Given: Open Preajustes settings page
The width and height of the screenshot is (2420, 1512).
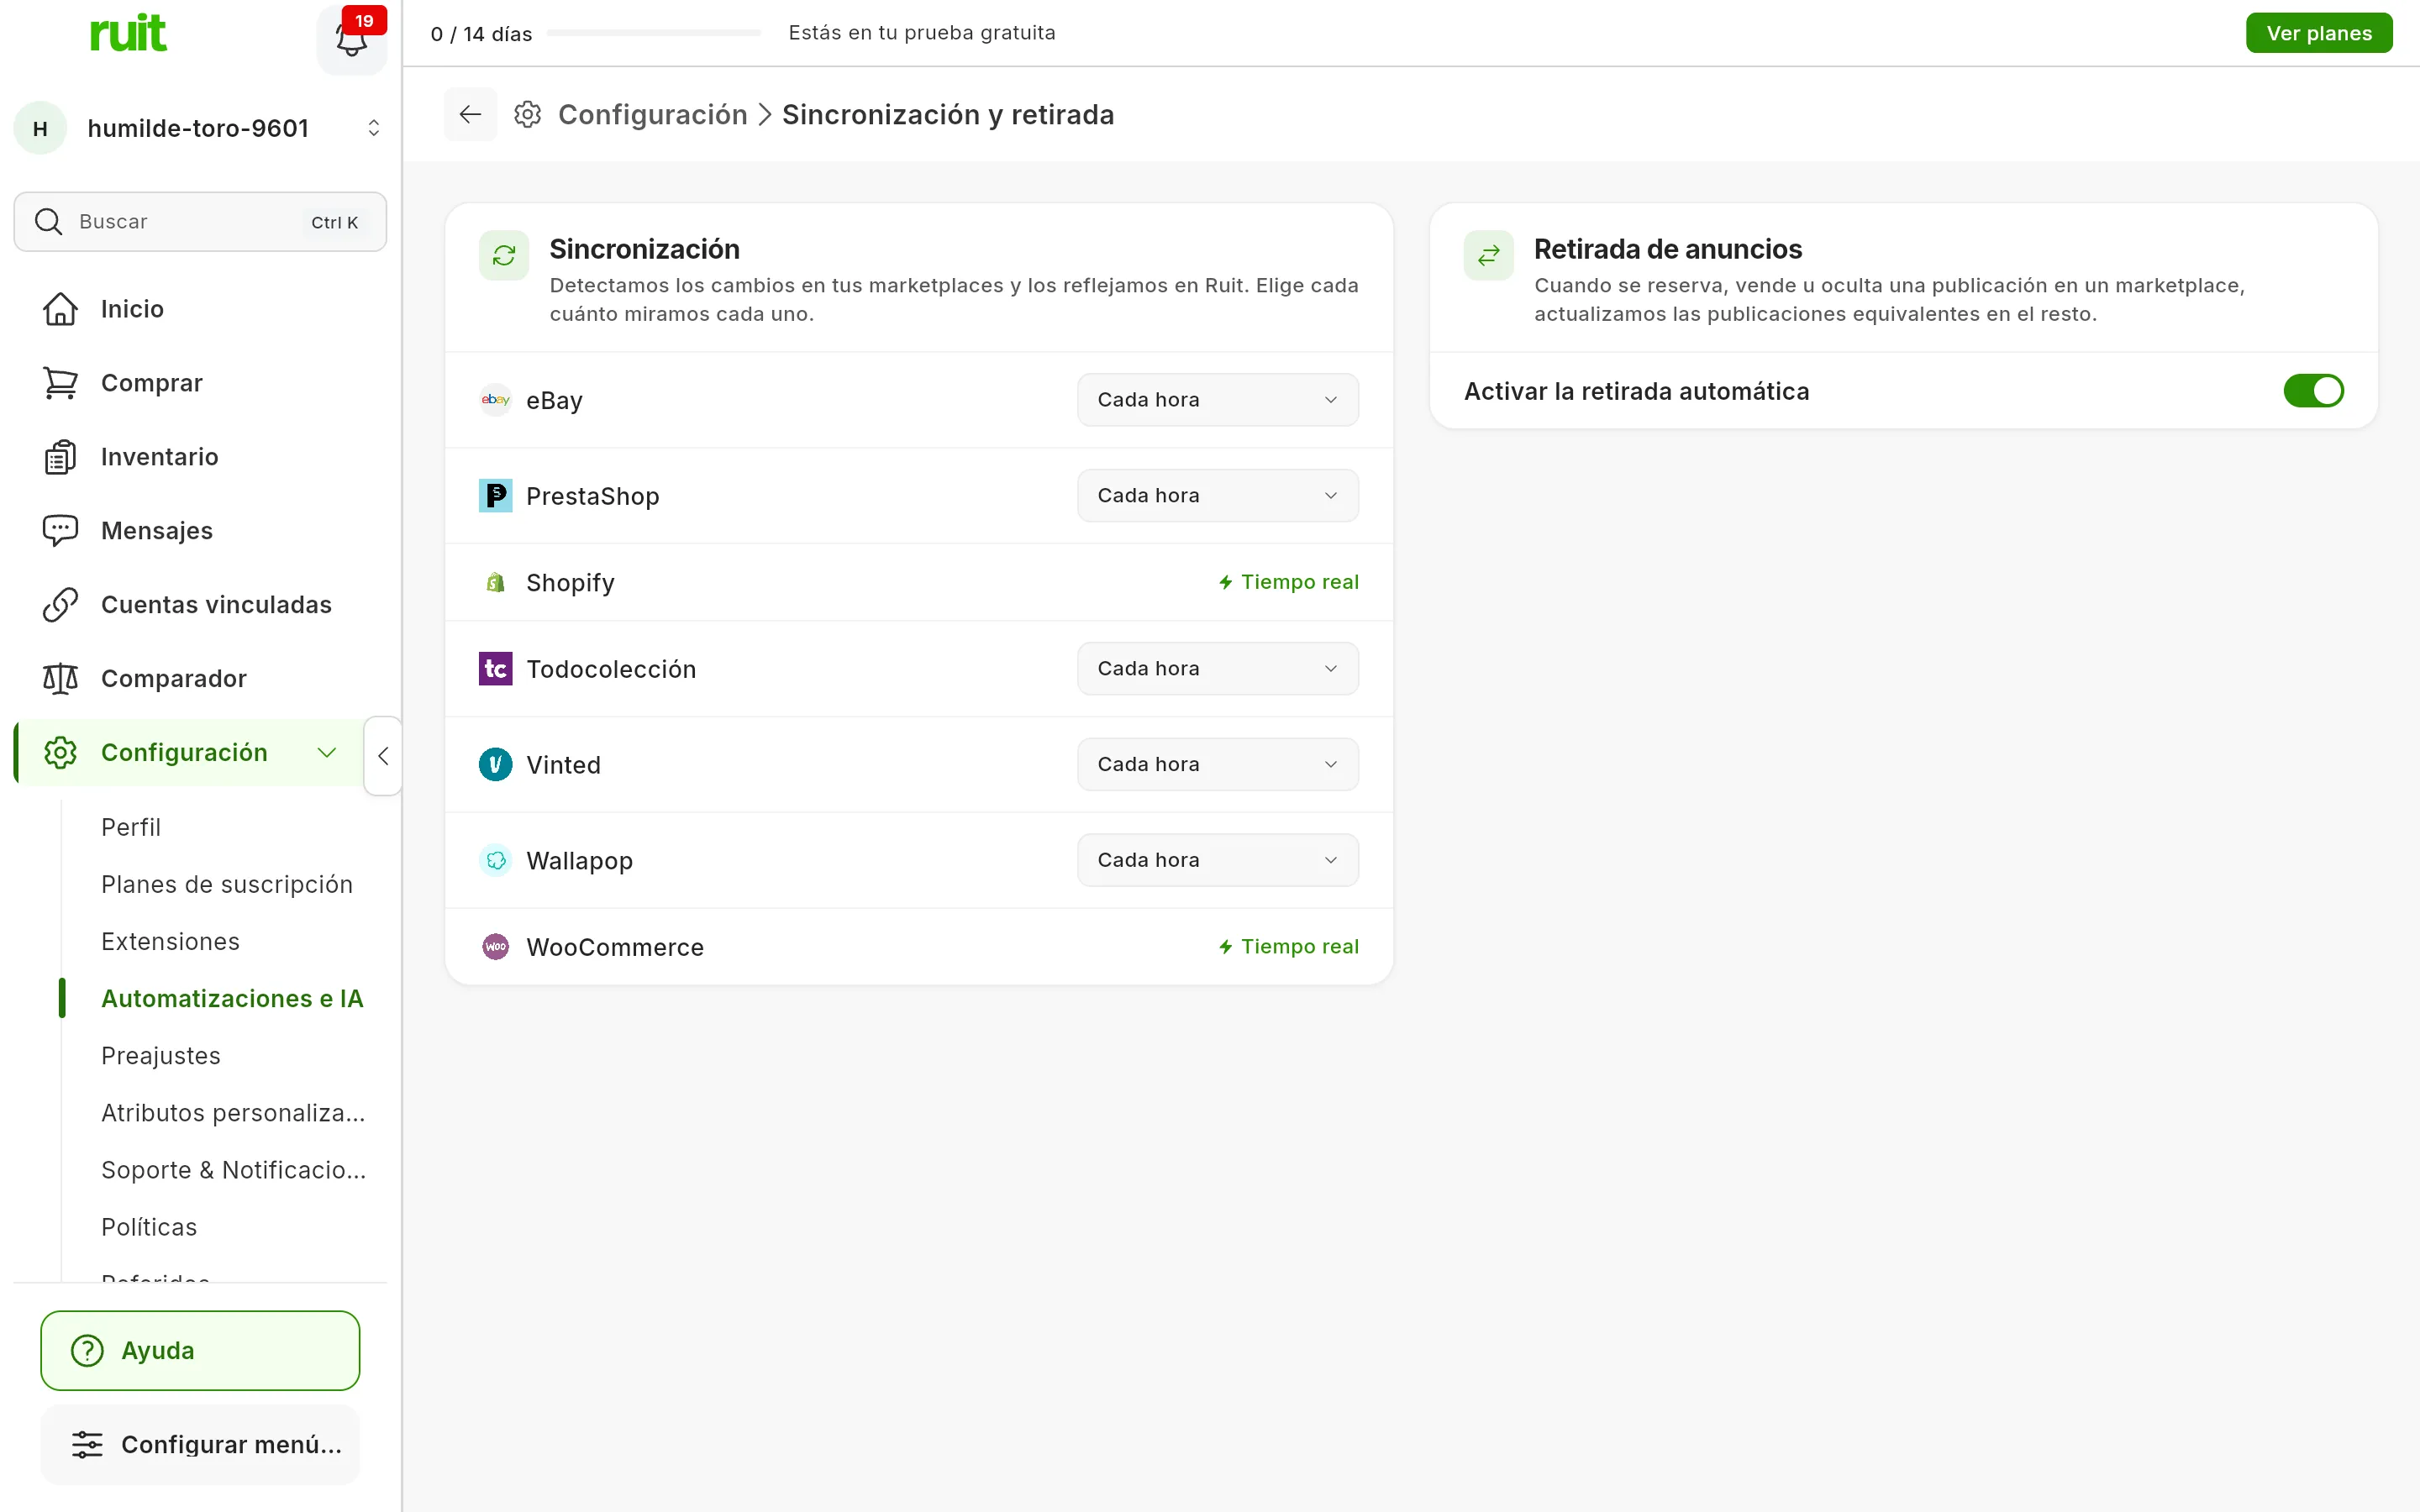Looking at the screenshot, I should pos(161,1056).
